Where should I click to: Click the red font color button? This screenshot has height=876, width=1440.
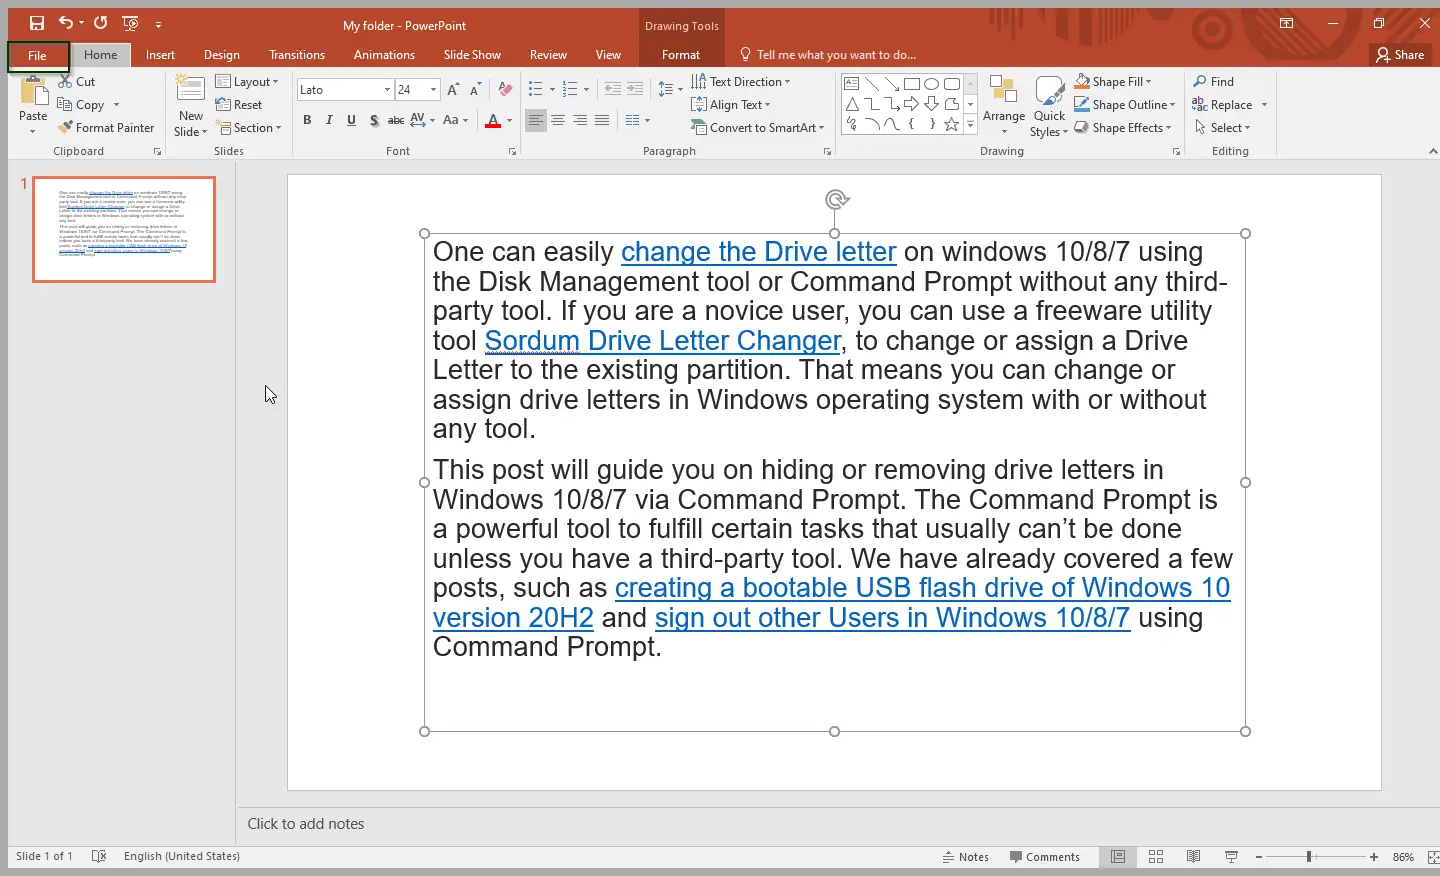492,121
